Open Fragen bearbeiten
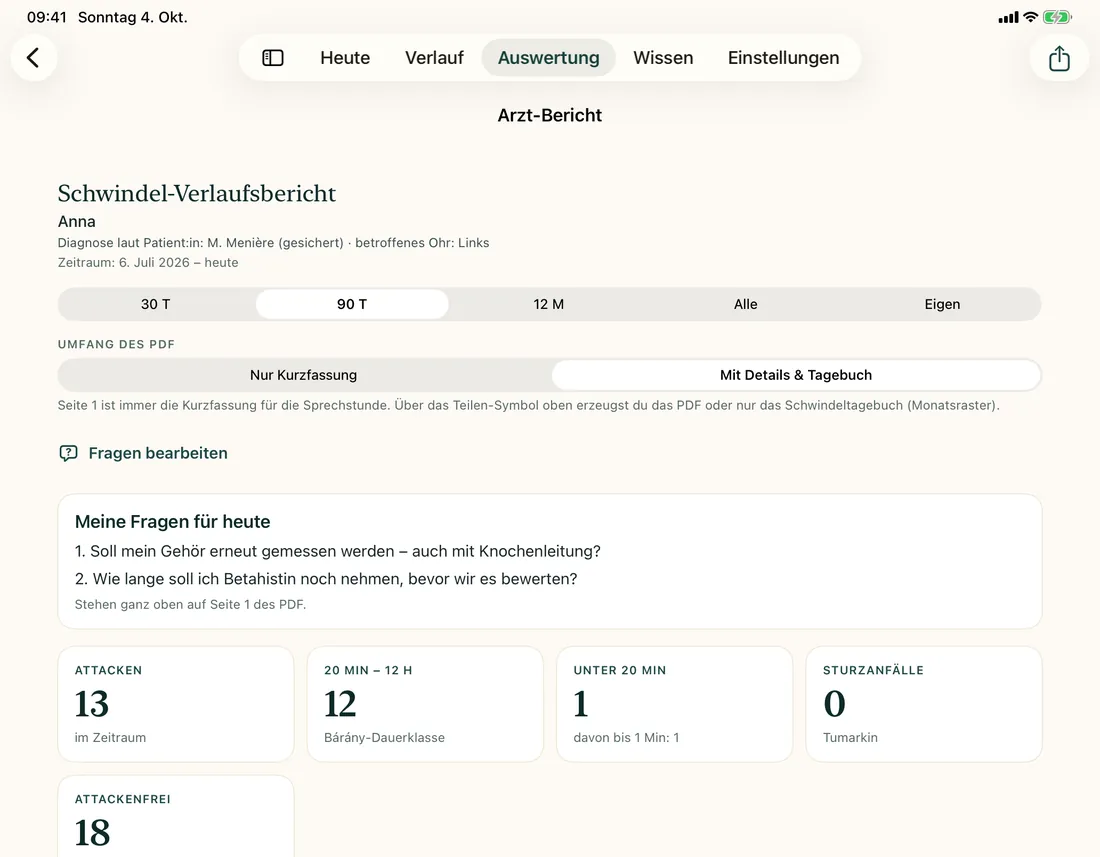Viewport: 1100px width, 857px height. click(143, 453)
